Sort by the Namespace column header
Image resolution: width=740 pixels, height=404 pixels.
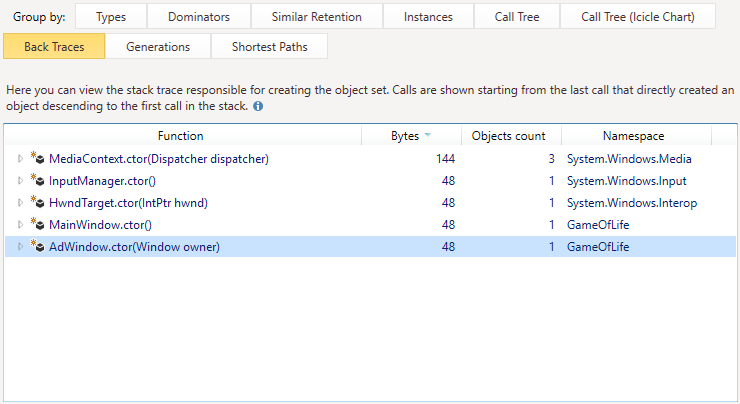point(633,135)
